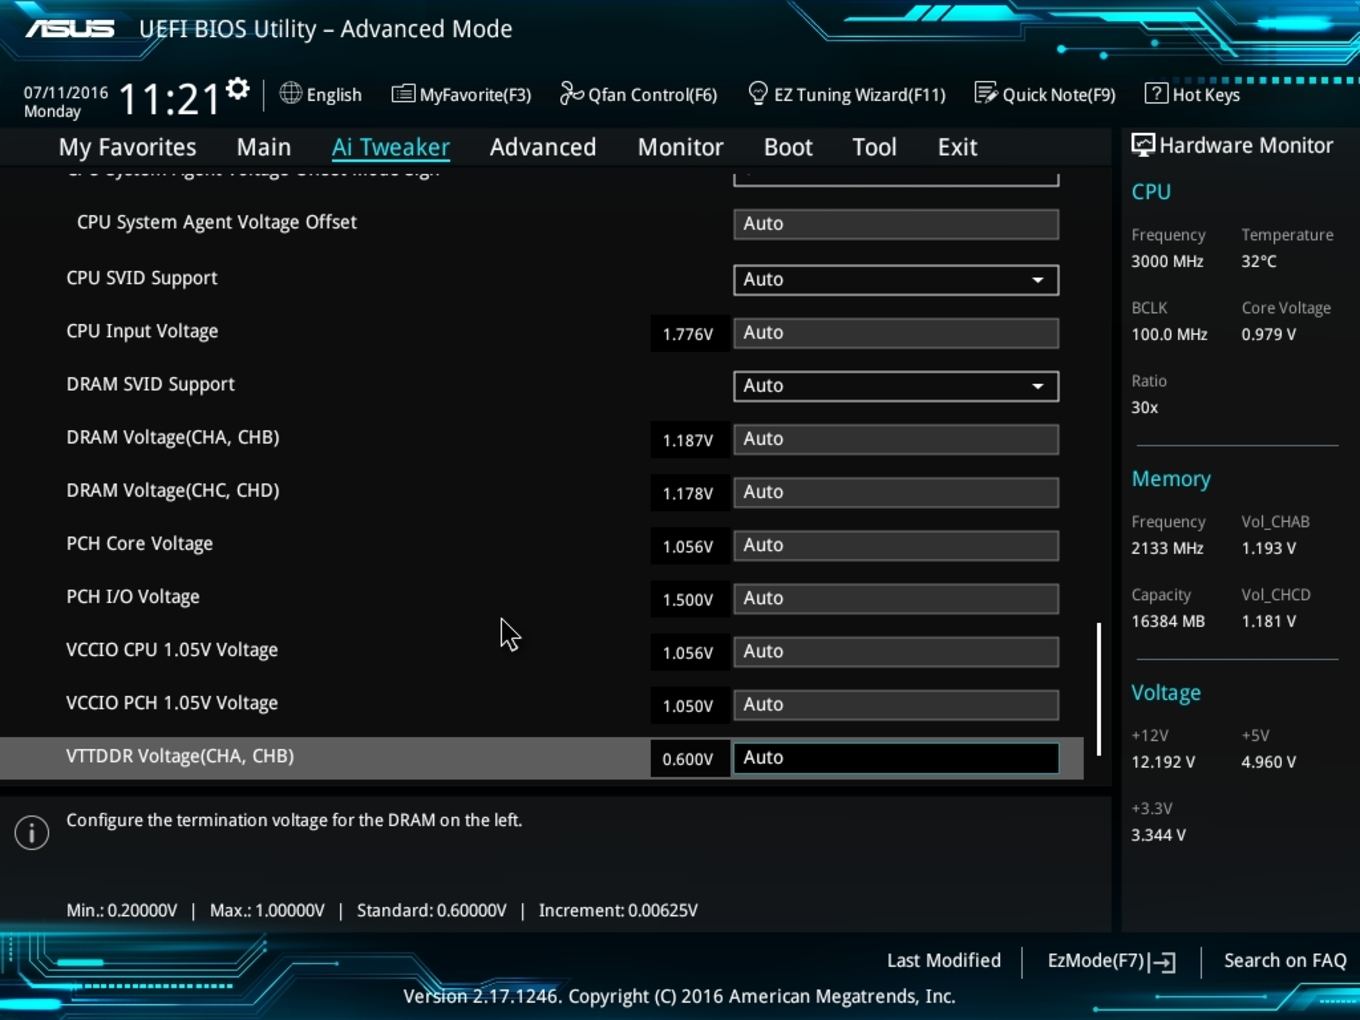Click the EZ Tuning Wizard bulb icon
This screenshot has height=1020, width=1360.
click(x=758, y=93)
